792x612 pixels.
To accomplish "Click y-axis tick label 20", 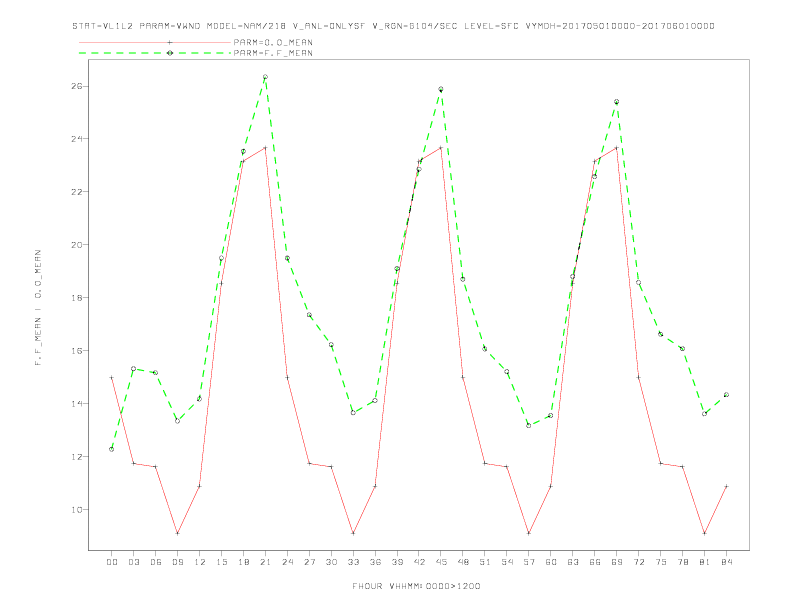I will pos(77,245).
